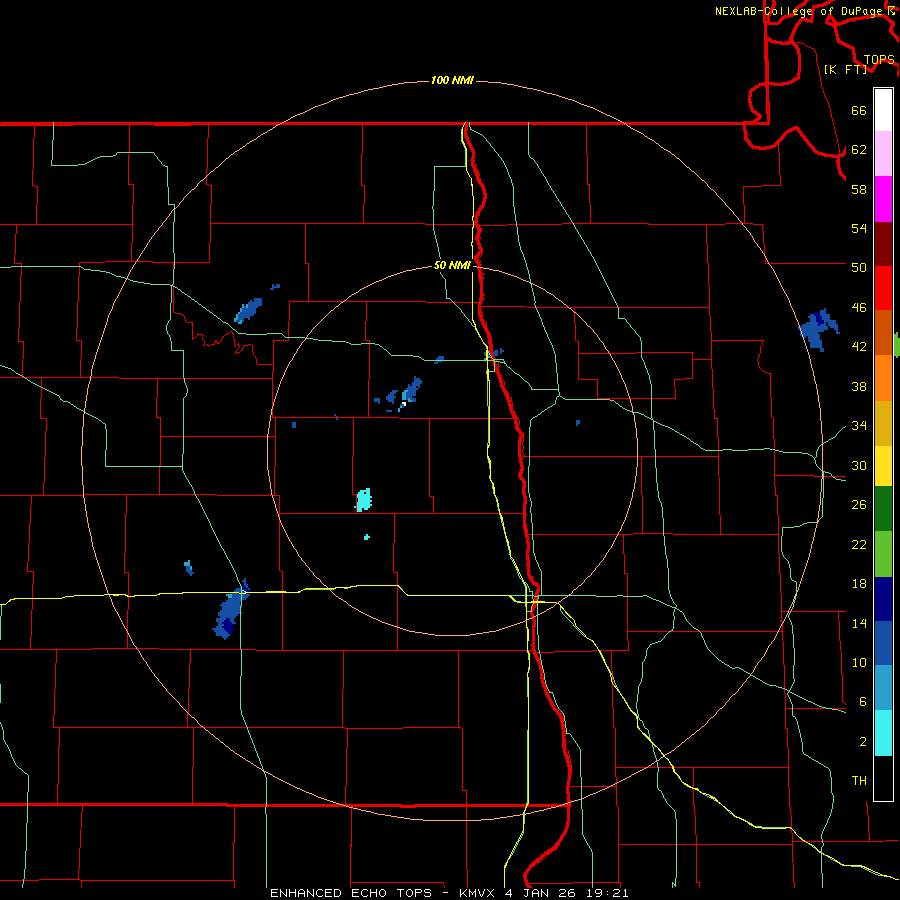The height and width of the screenshot is (900, 900).
Task: Click the 54 value on the legend
Action: [859, 228]
